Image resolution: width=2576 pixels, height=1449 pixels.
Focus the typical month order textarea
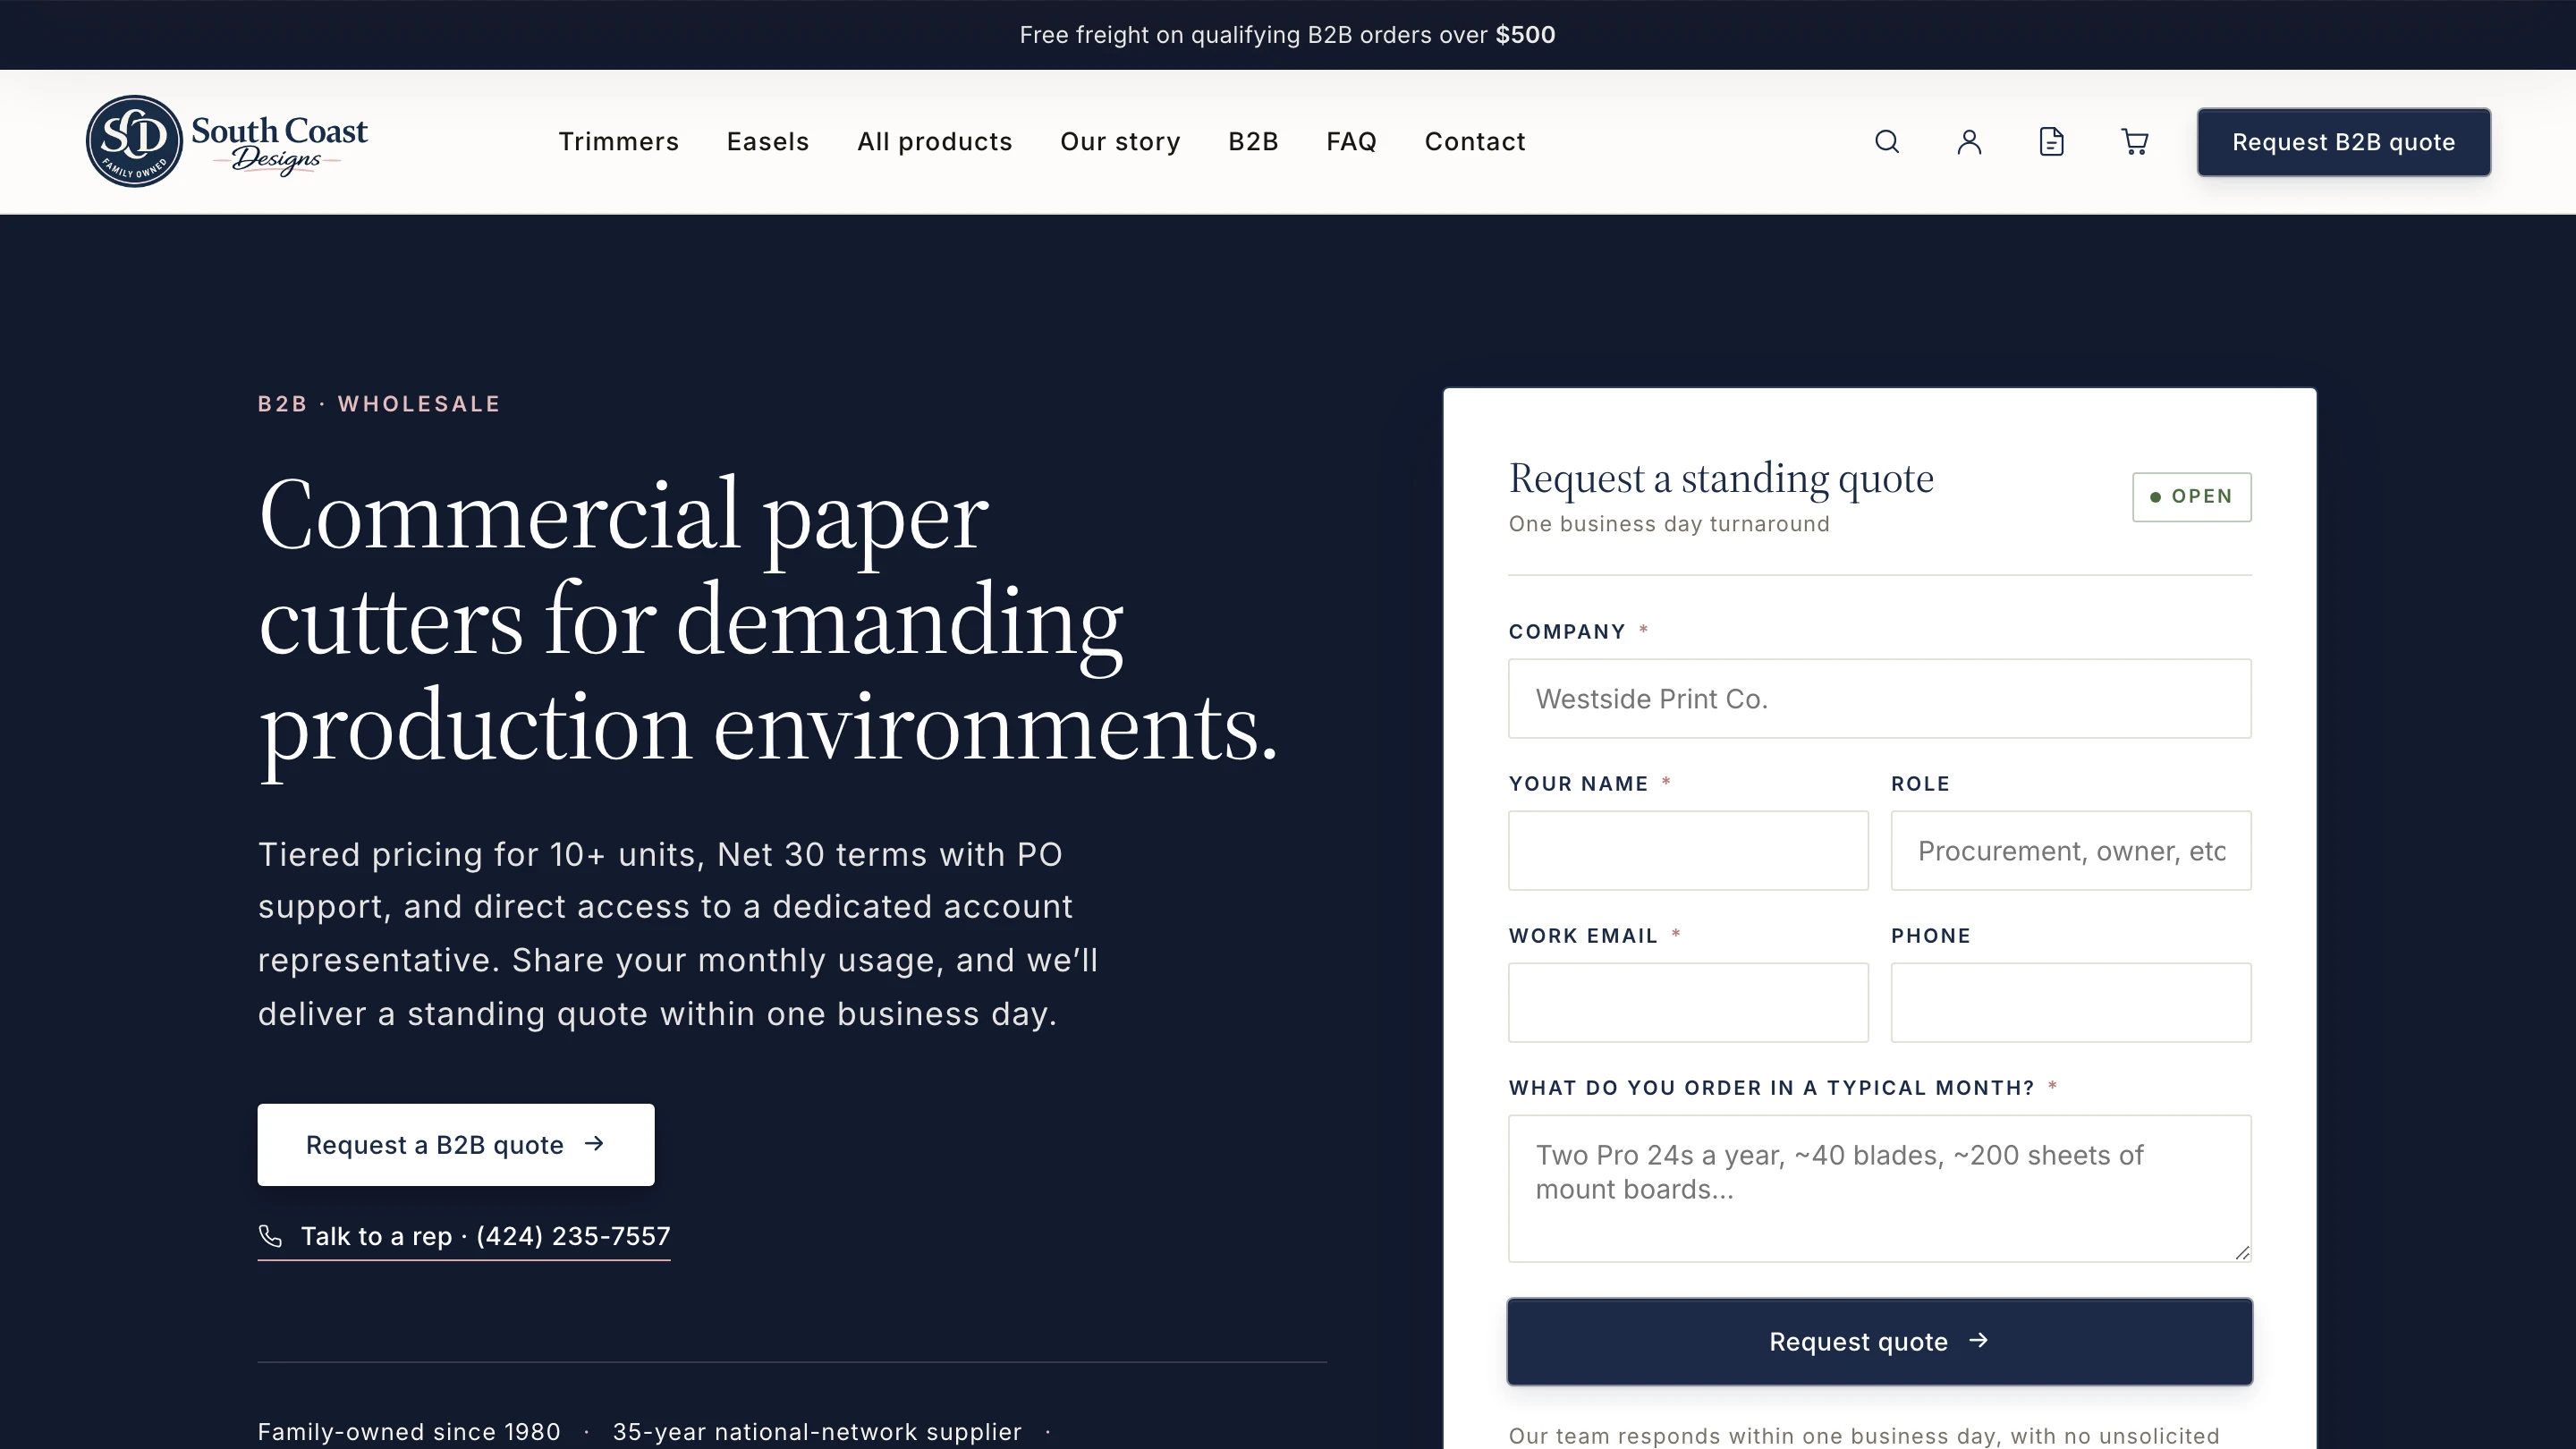[x=1879, y=1189]
